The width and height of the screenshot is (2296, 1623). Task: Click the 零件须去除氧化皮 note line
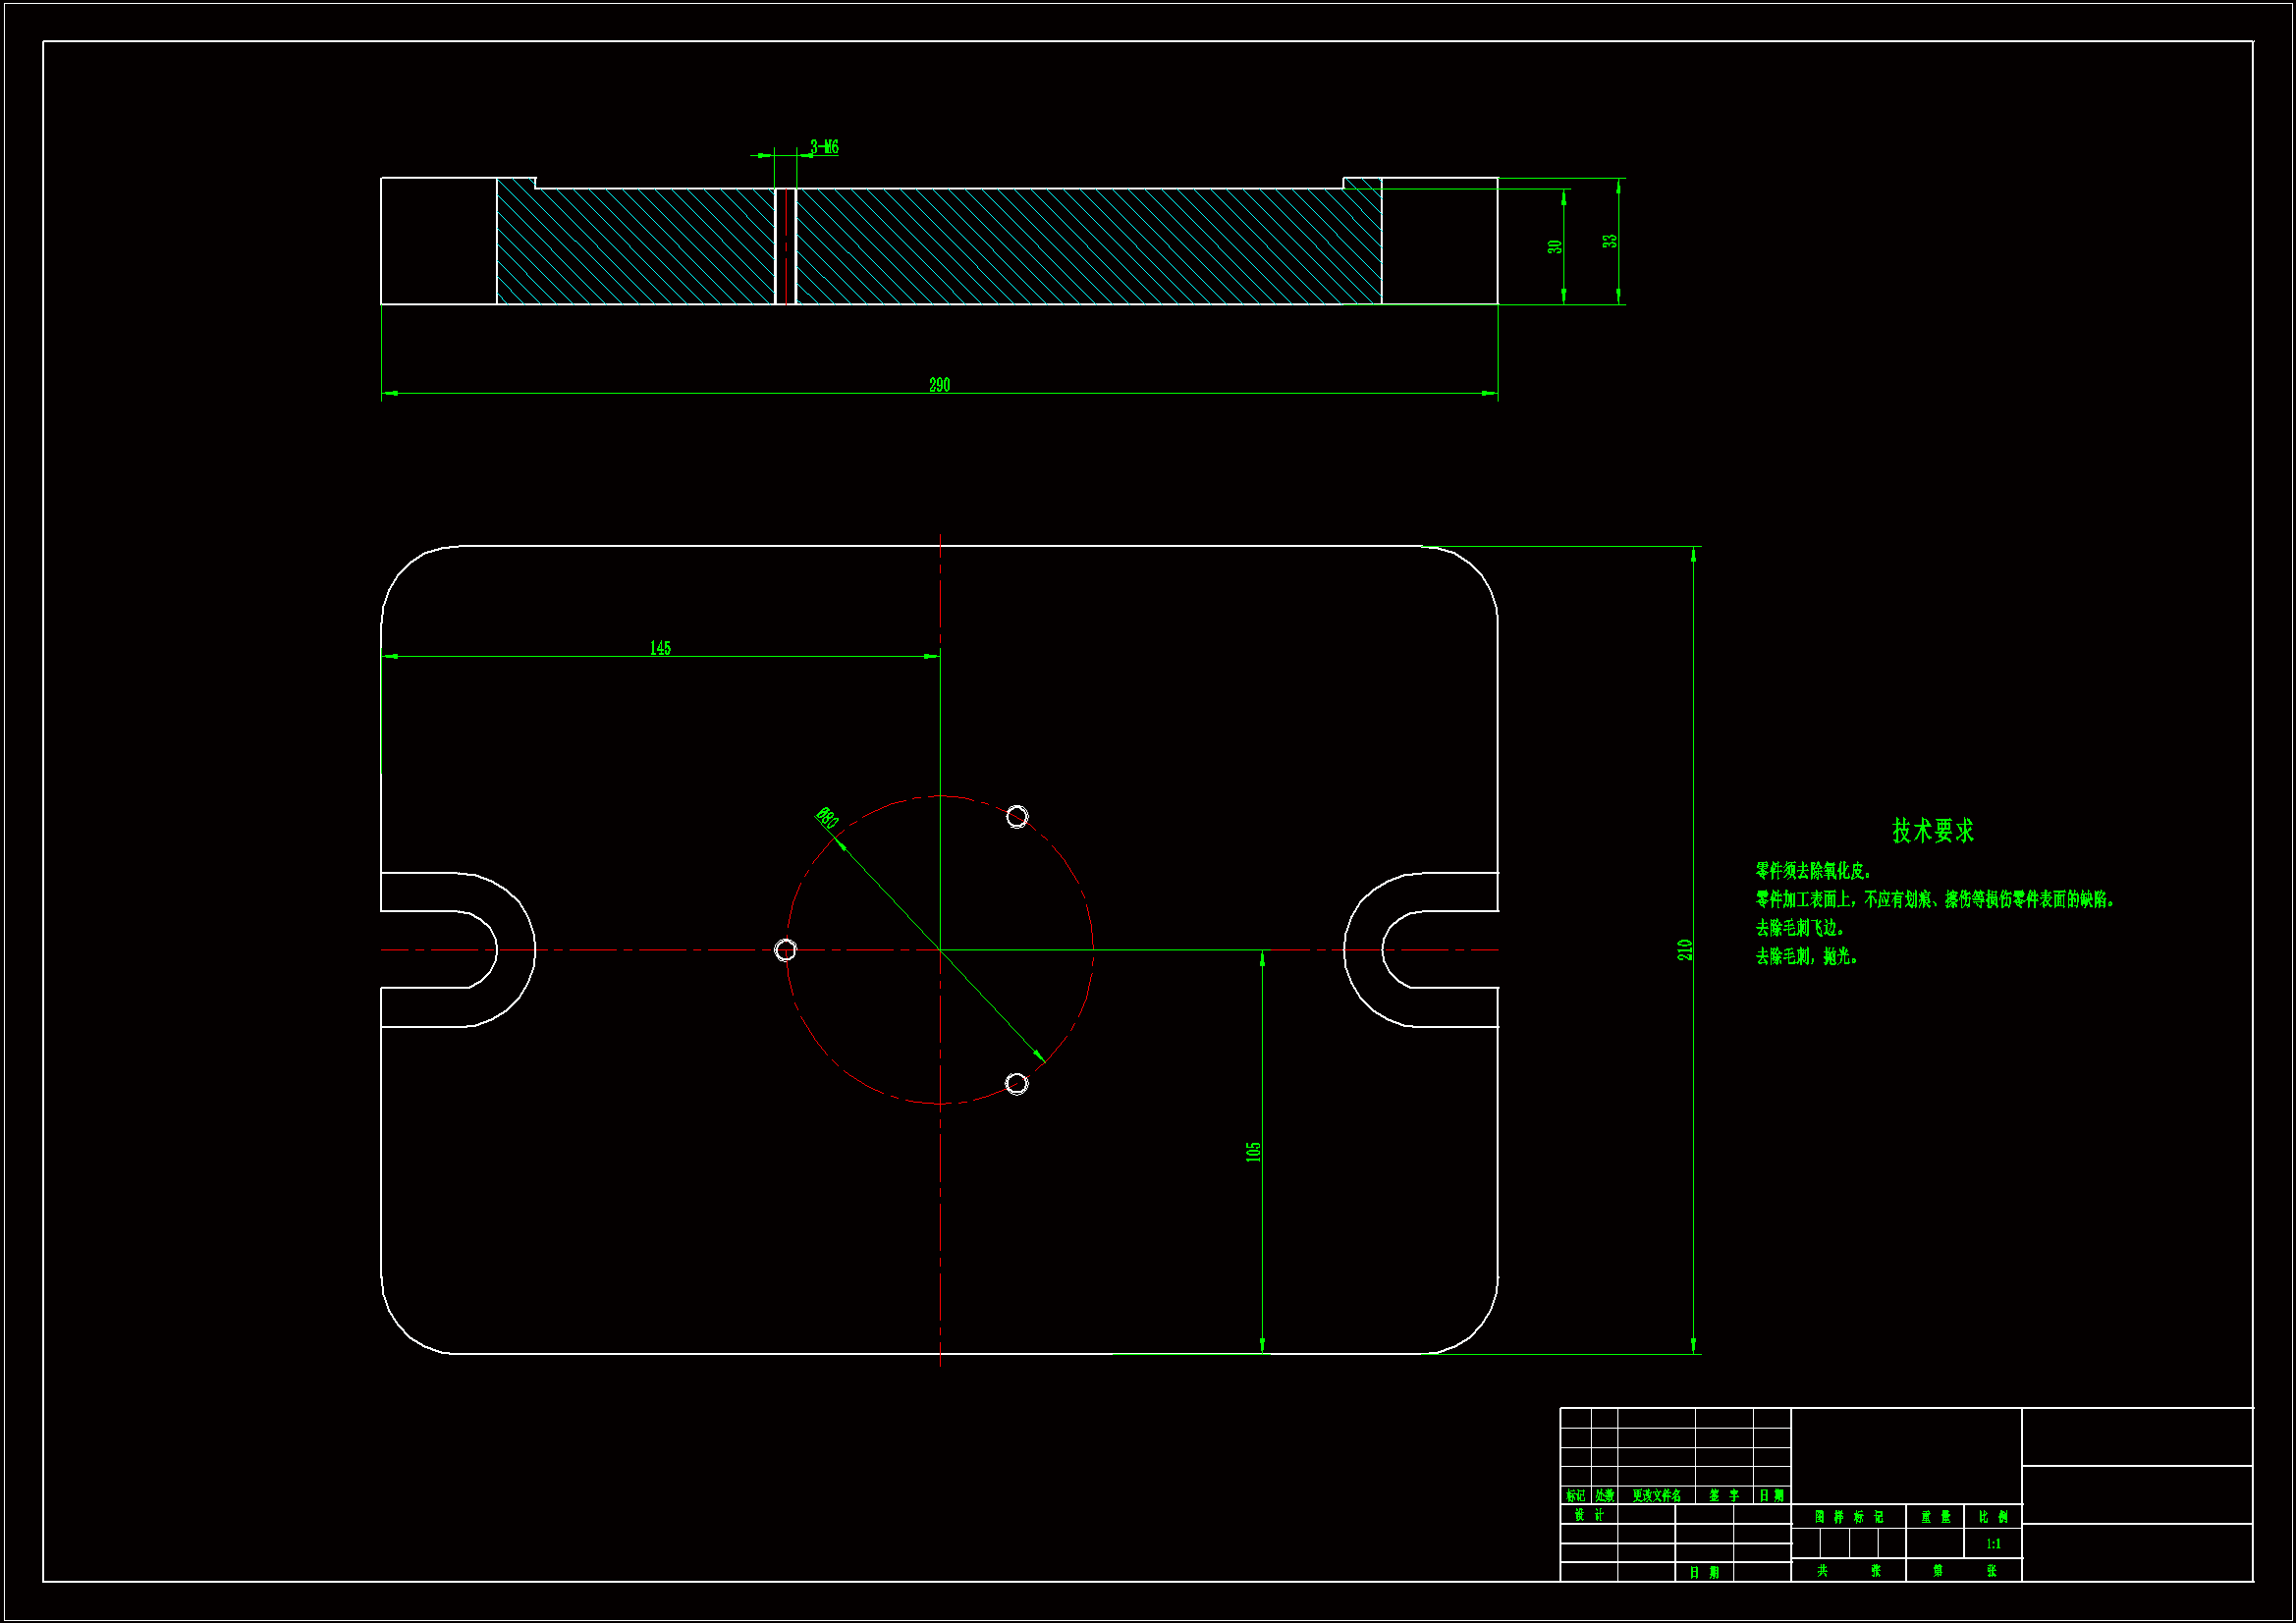point(1813,871)
